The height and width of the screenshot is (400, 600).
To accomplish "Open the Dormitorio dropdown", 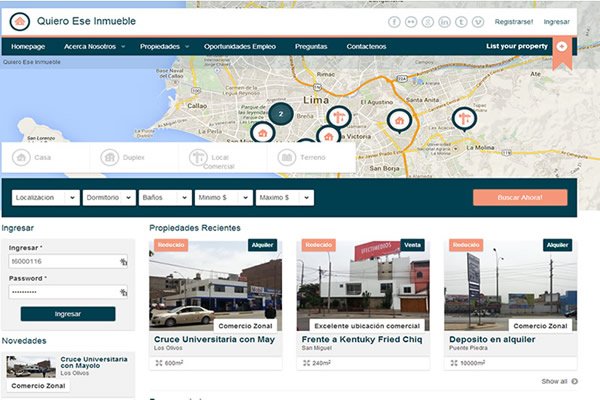I will pos(109,198).
